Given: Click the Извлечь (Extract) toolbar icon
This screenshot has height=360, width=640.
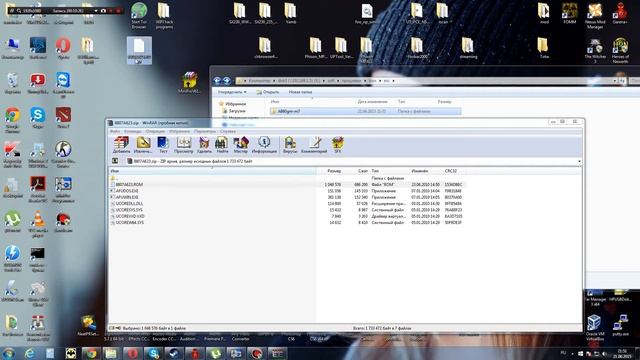Looking at the screenshot, I should [143, 145].
